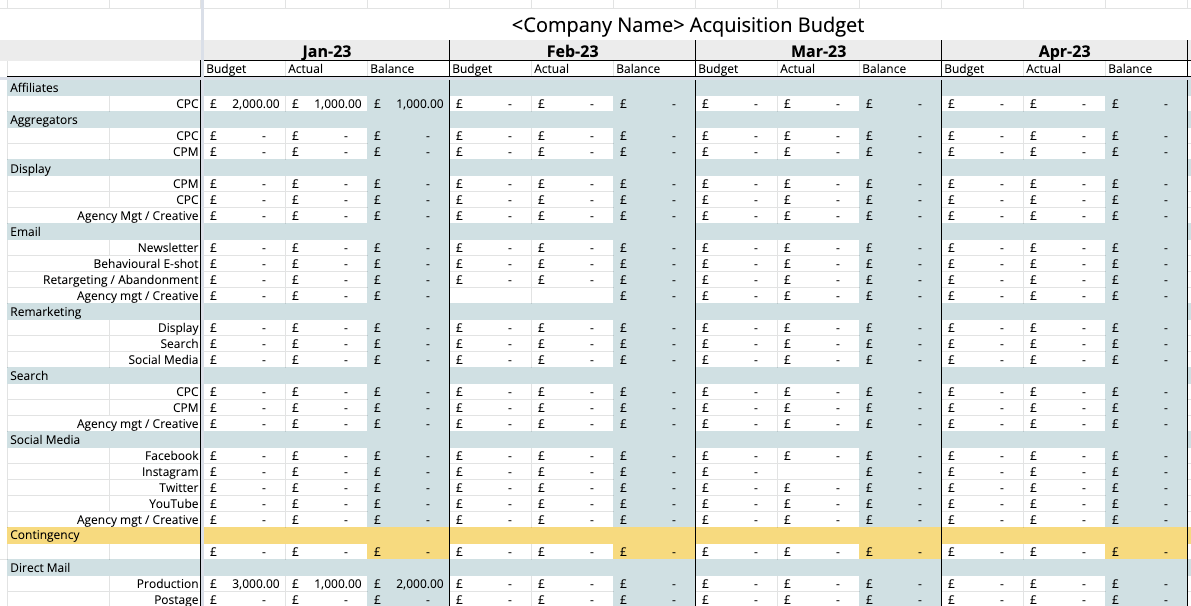Select the Instagram row label
Viewport: 1191px width, 606px height.
coord(170,472)
